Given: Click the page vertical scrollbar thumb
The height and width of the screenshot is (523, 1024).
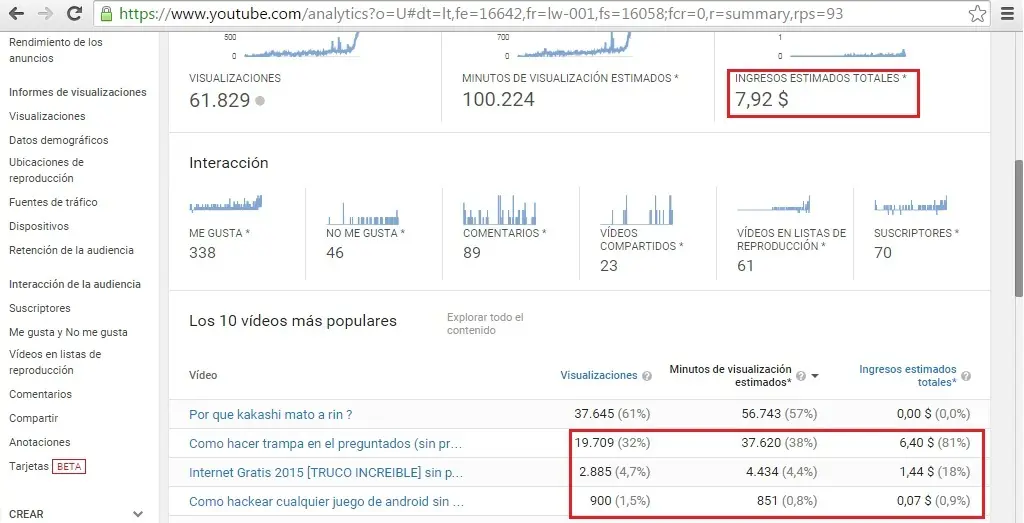Looking at the screenshot, I should (1018, 228).
